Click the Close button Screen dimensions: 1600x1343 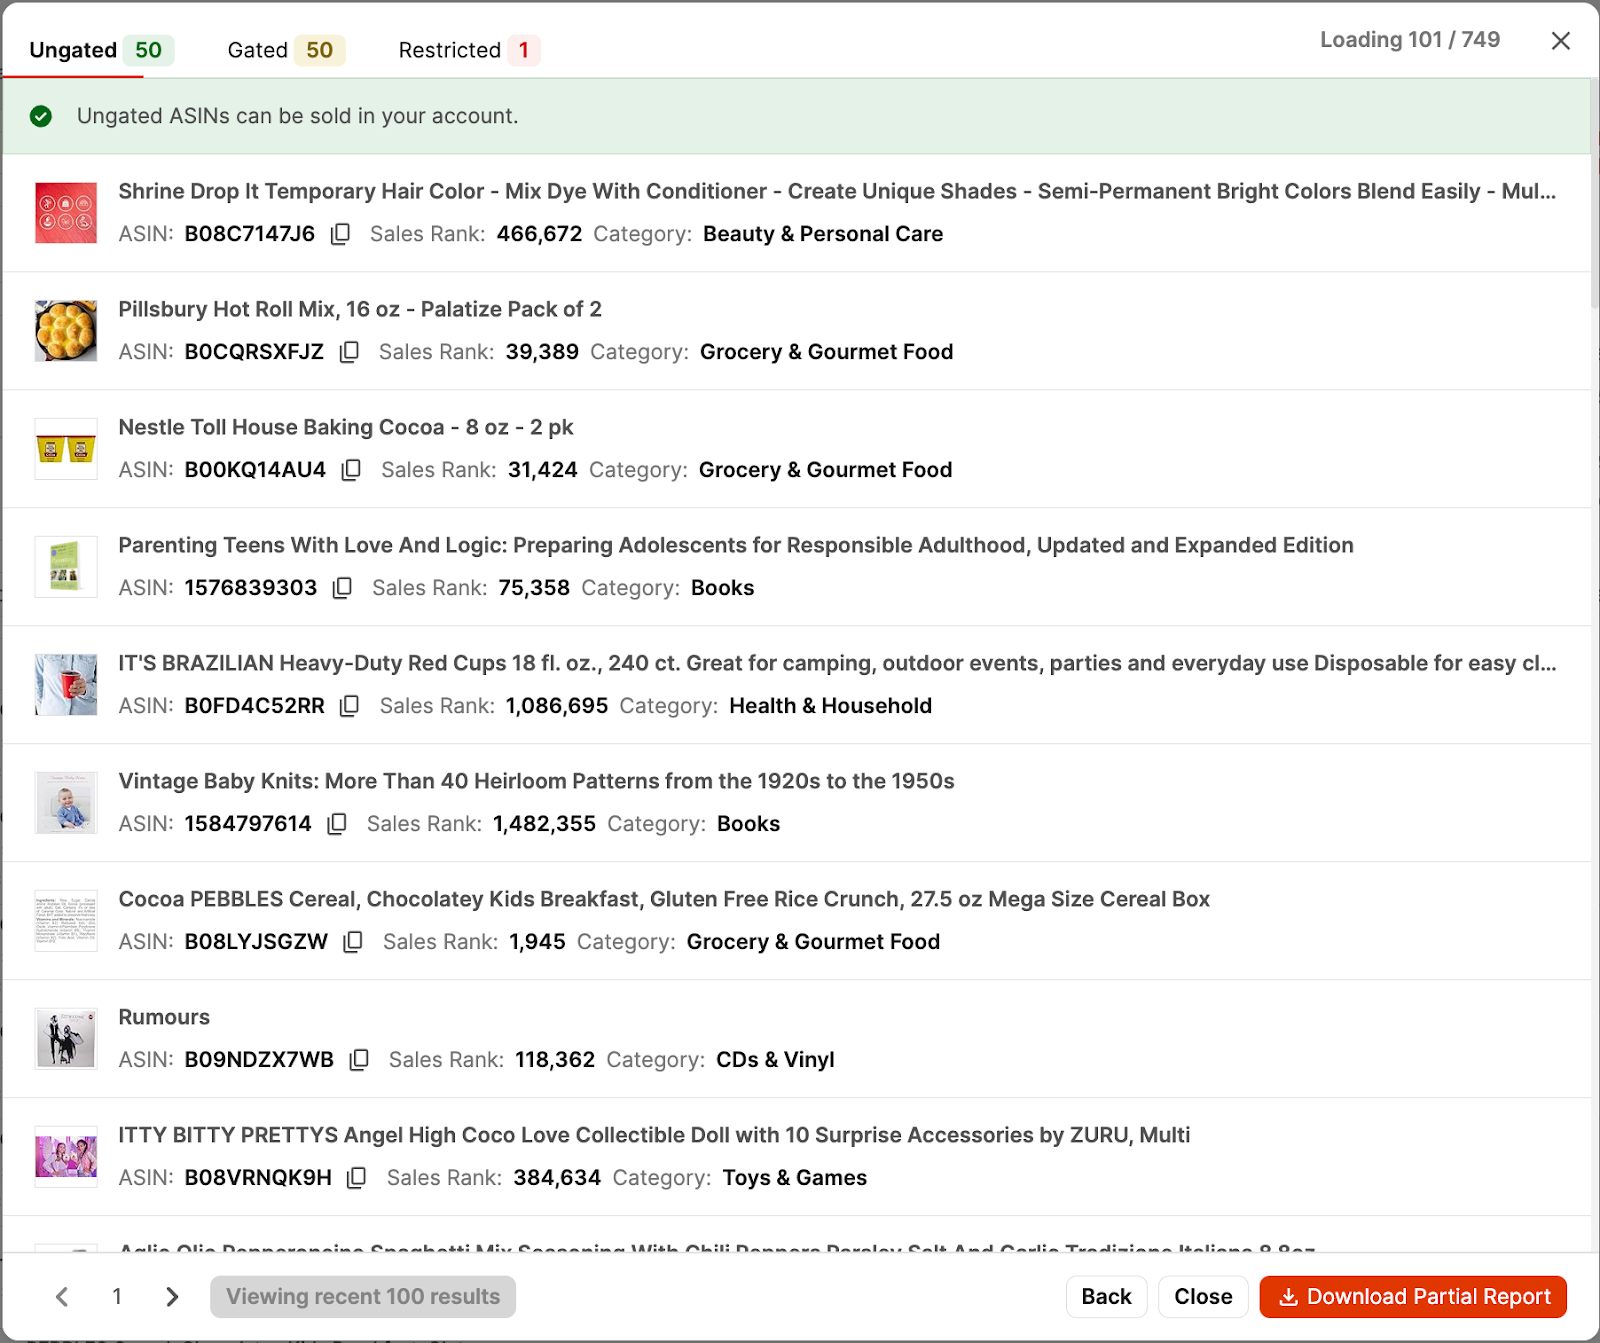pos(1203,1297)
